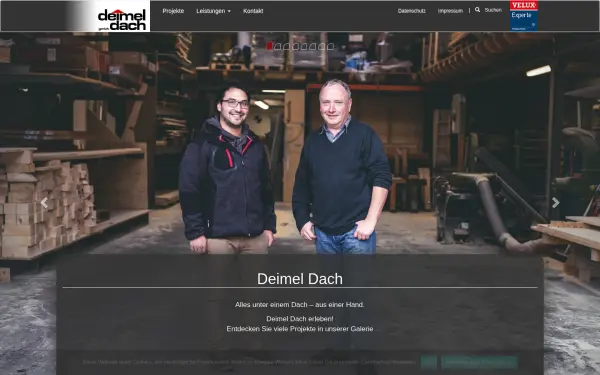600x375 pixels.
Task: Go to previous slide with left arrow
Action: coord(44,203)
